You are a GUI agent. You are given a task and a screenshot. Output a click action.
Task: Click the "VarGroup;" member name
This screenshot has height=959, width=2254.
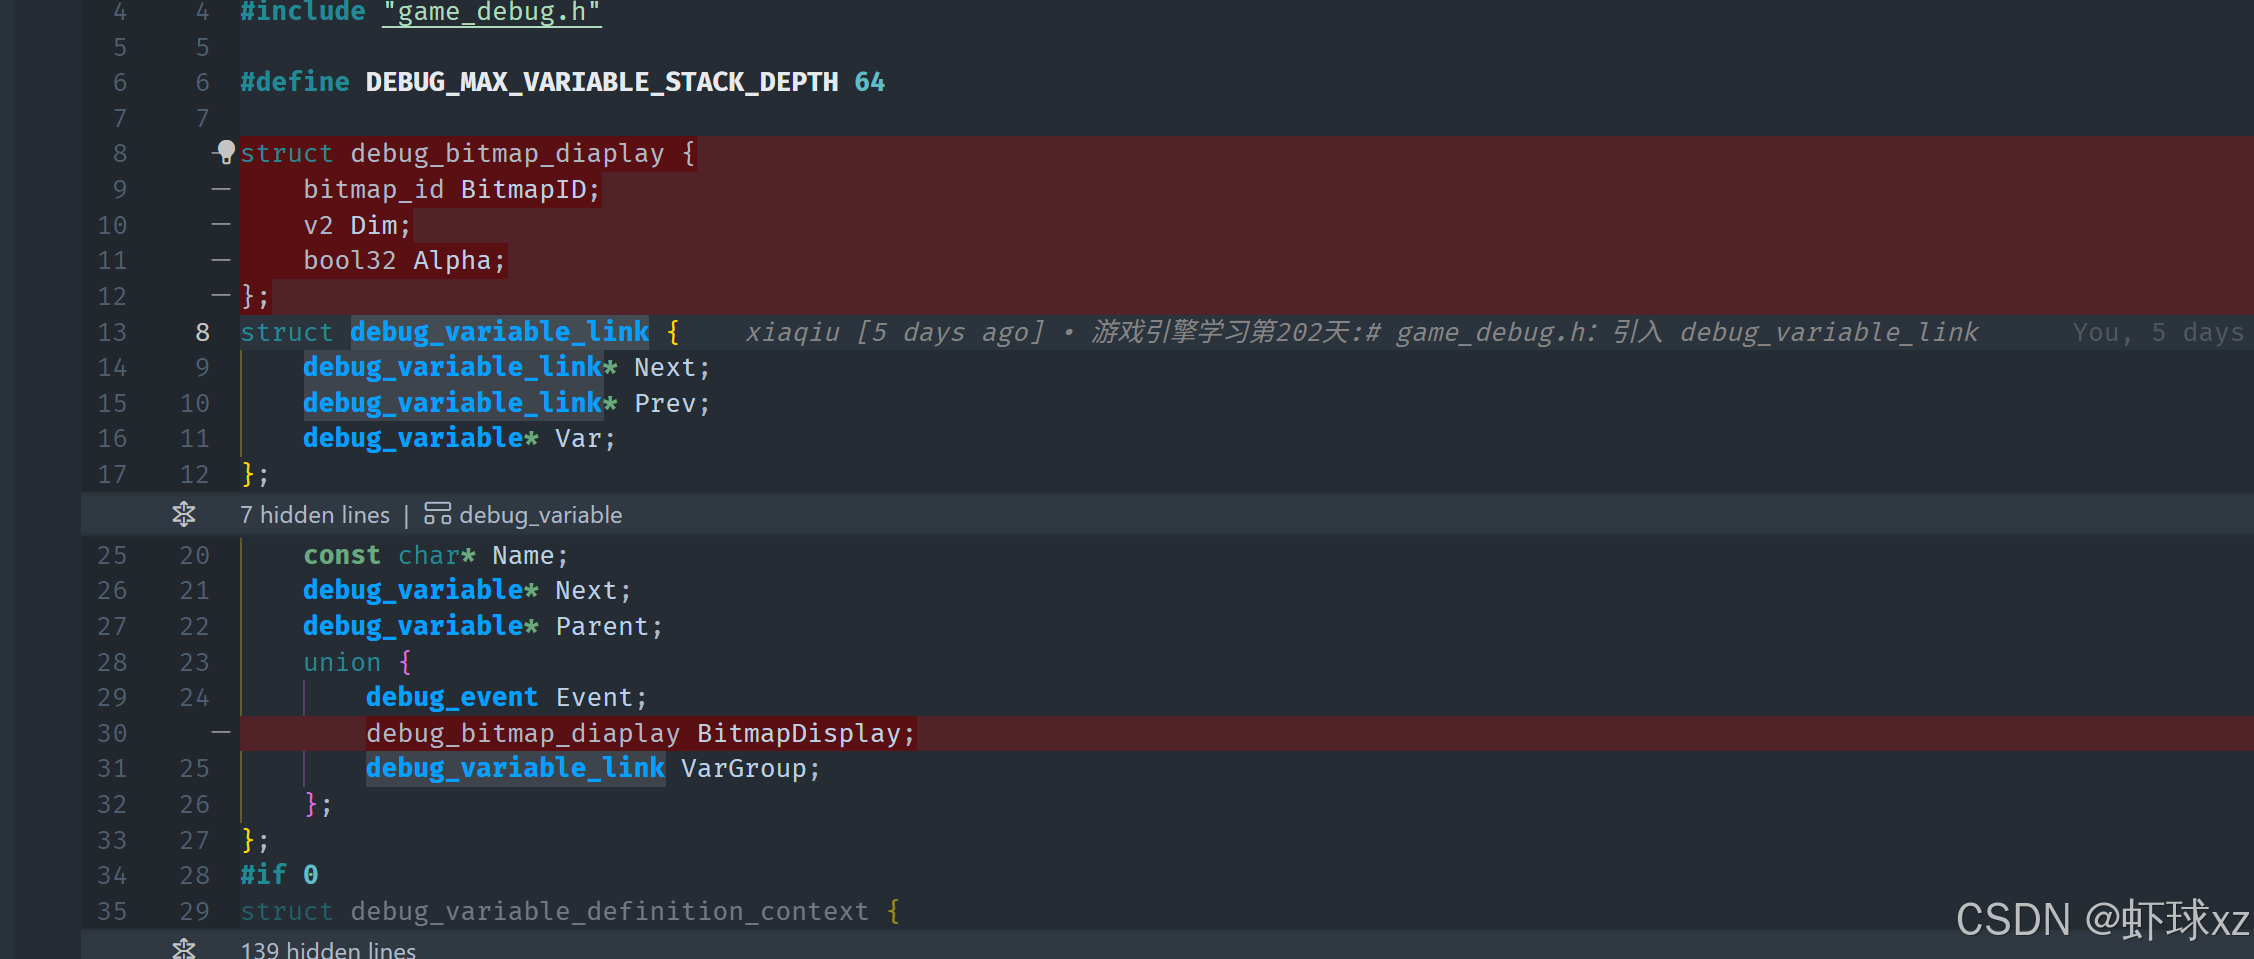pos(750,769)
